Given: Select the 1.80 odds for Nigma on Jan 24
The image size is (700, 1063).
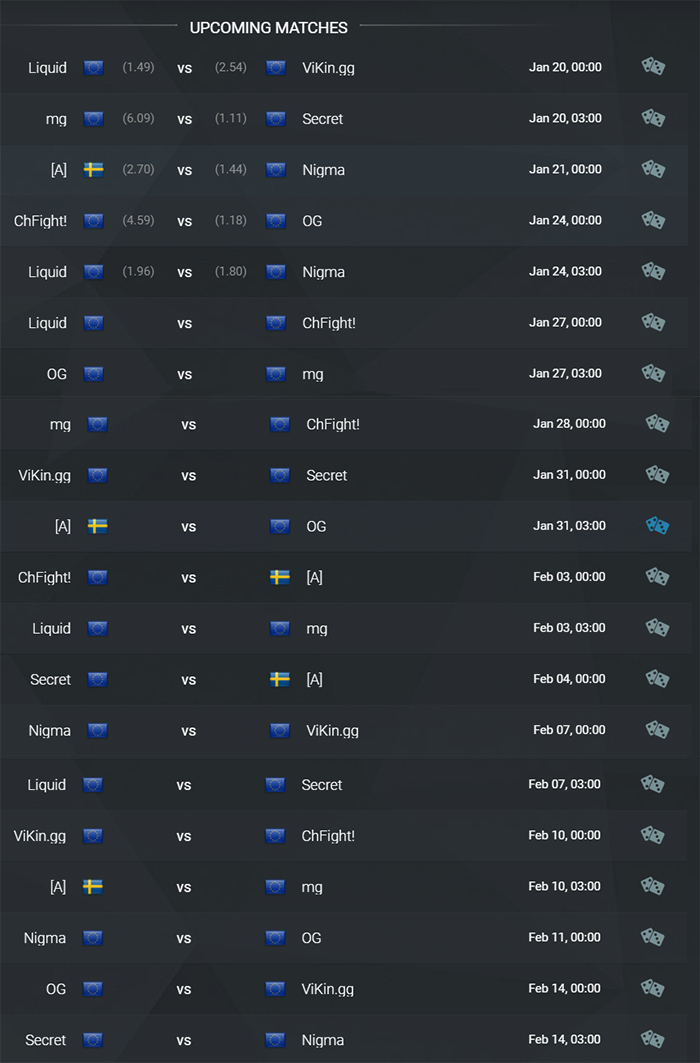Looking at the screenshot, I should tap(230, 271).
